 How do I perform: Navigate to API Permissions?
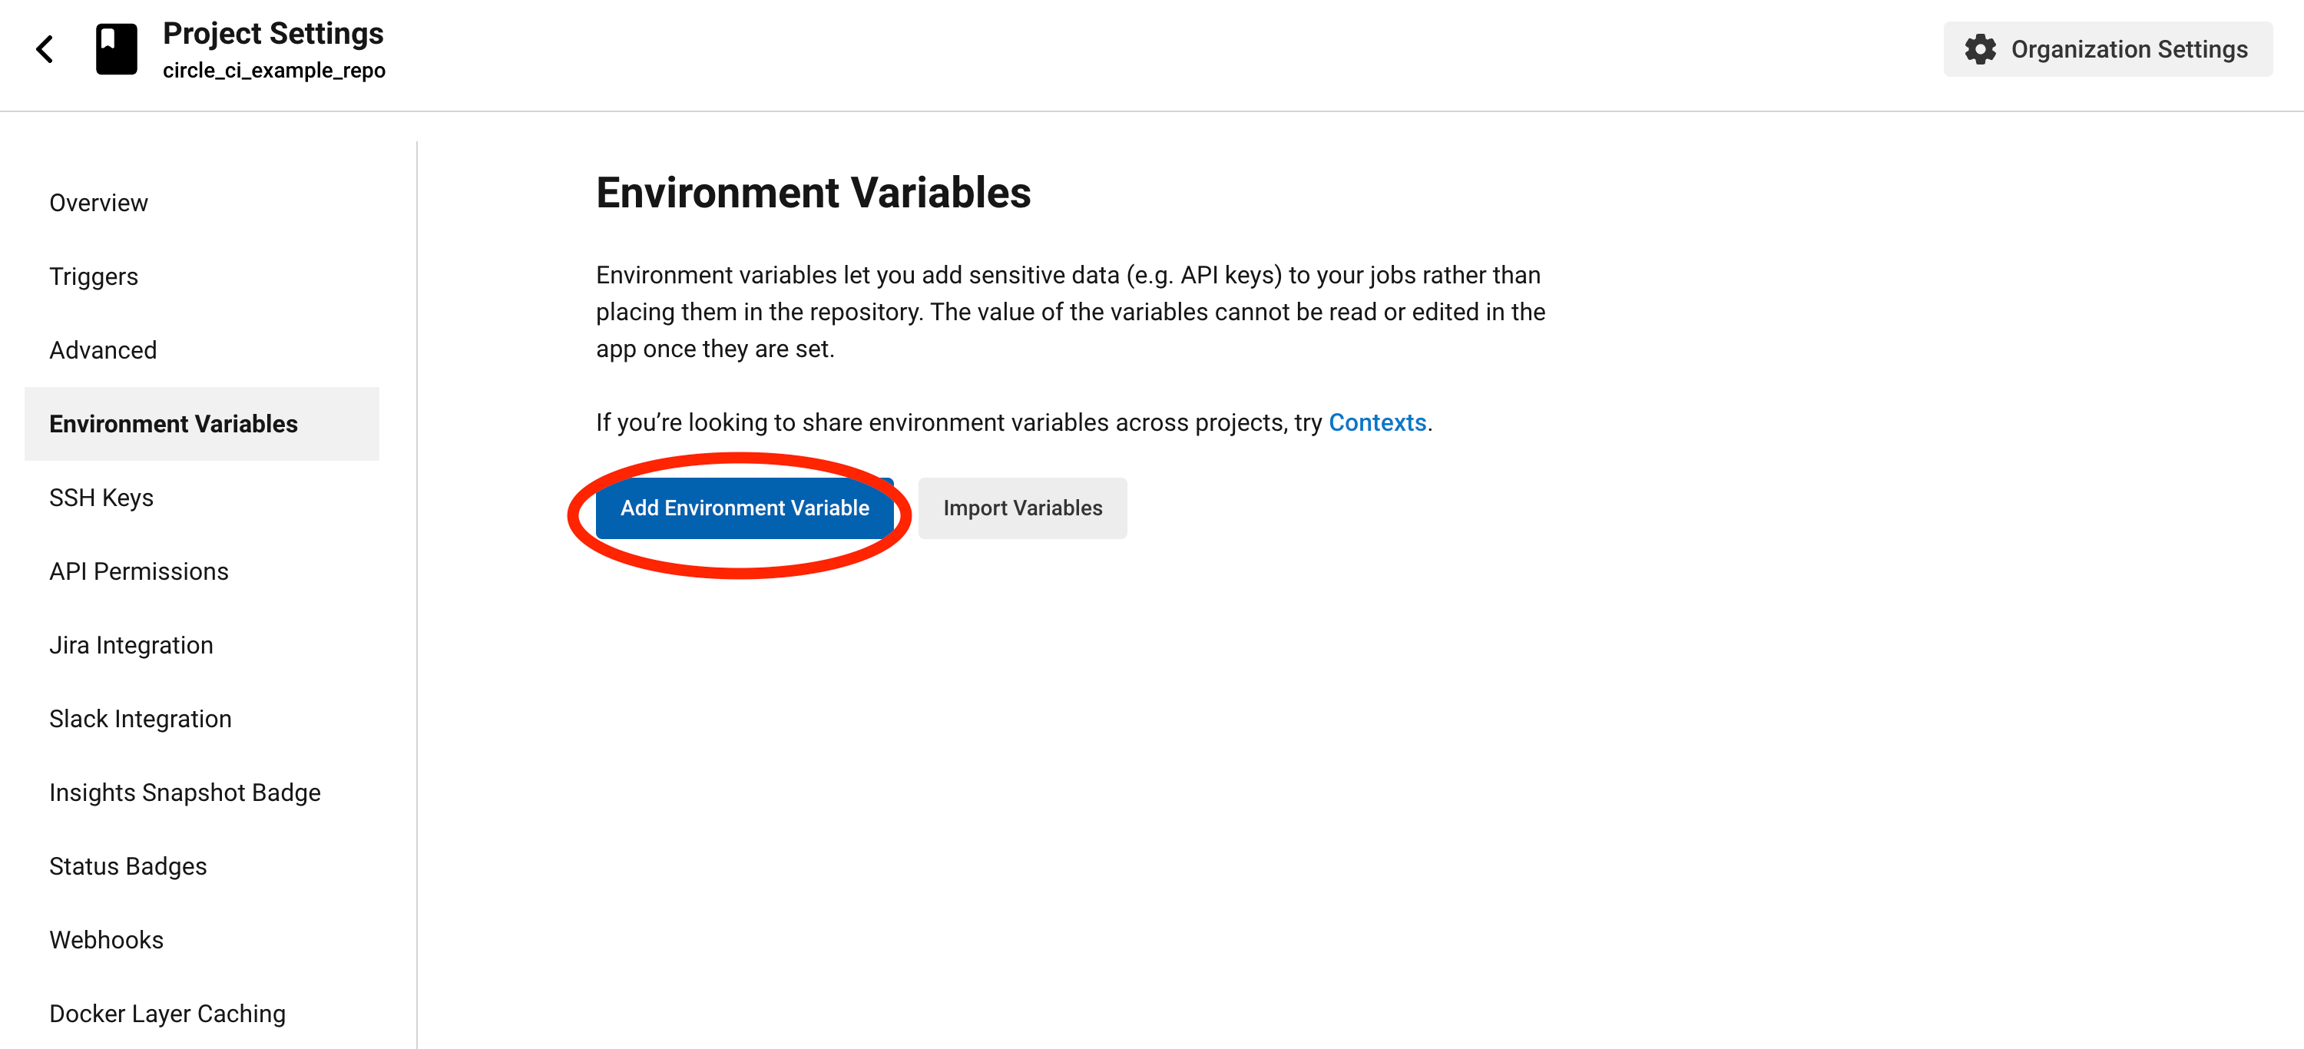[x=139, y=572]
